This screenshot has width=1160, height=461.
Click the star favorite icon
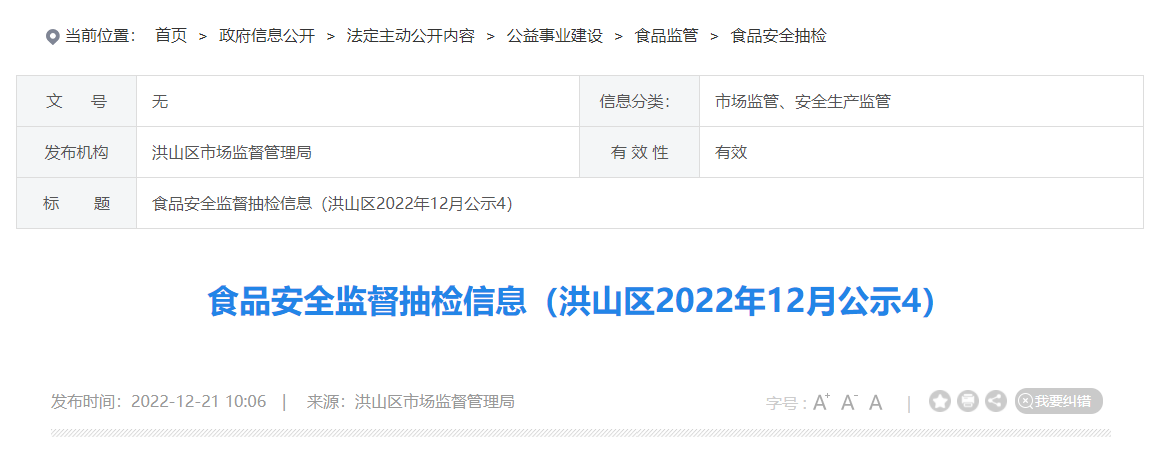[940, 401]
